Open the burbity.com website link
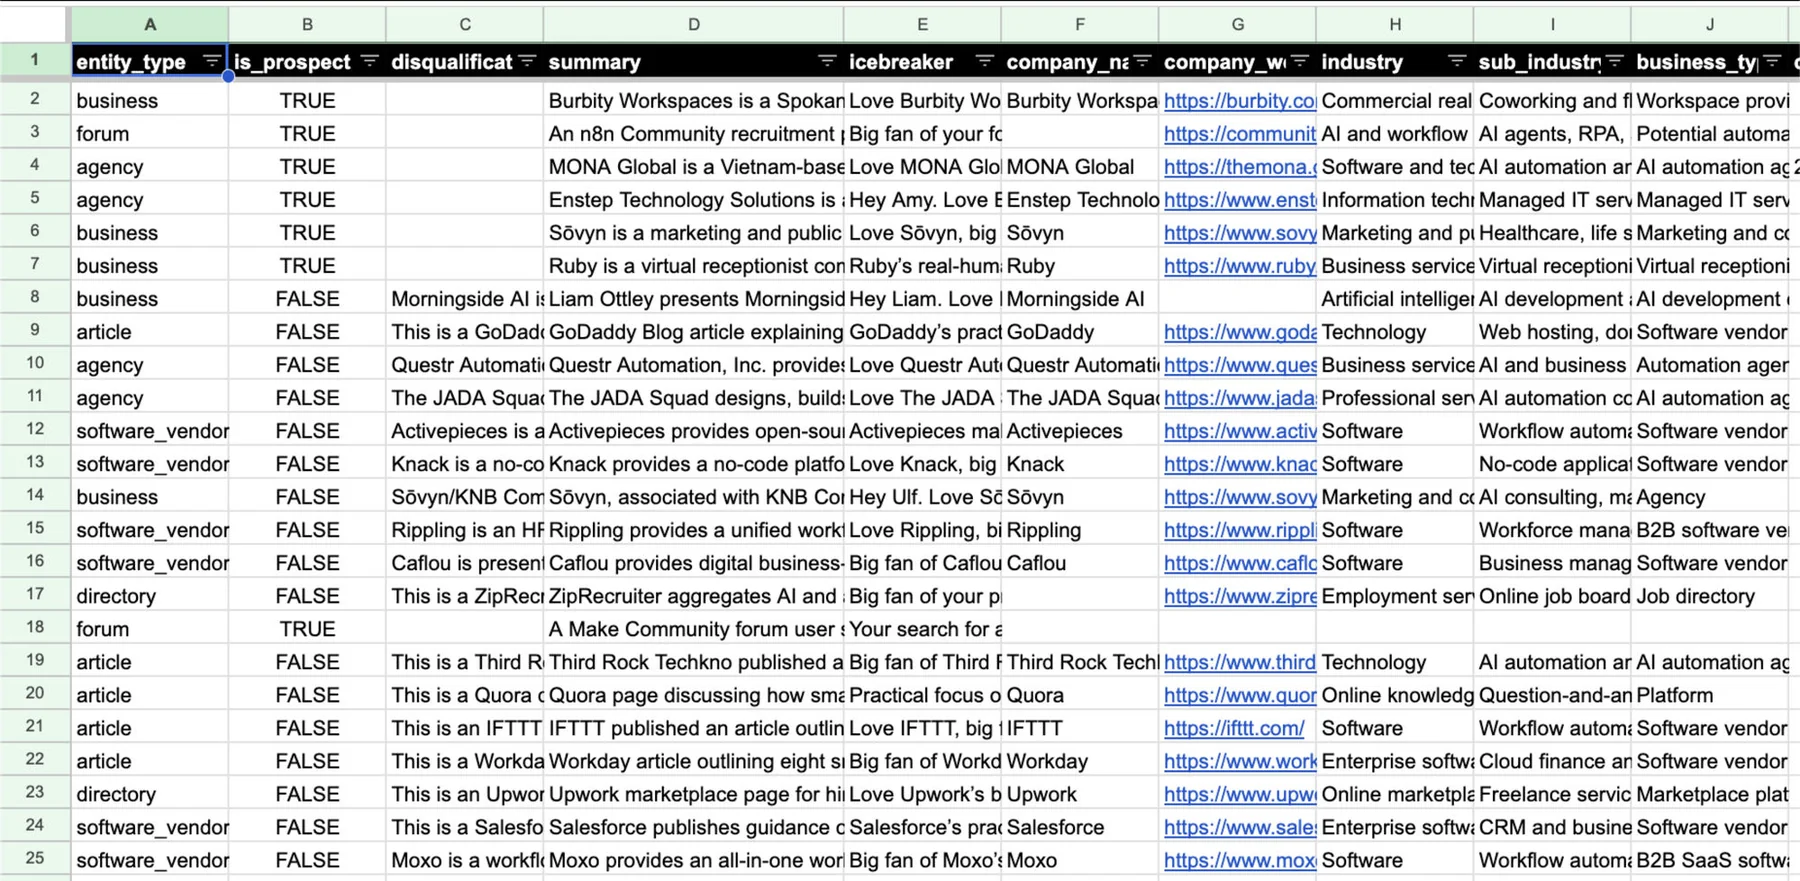The height and width of the screenshot is (881, 1800). (x=1239, y=100)
